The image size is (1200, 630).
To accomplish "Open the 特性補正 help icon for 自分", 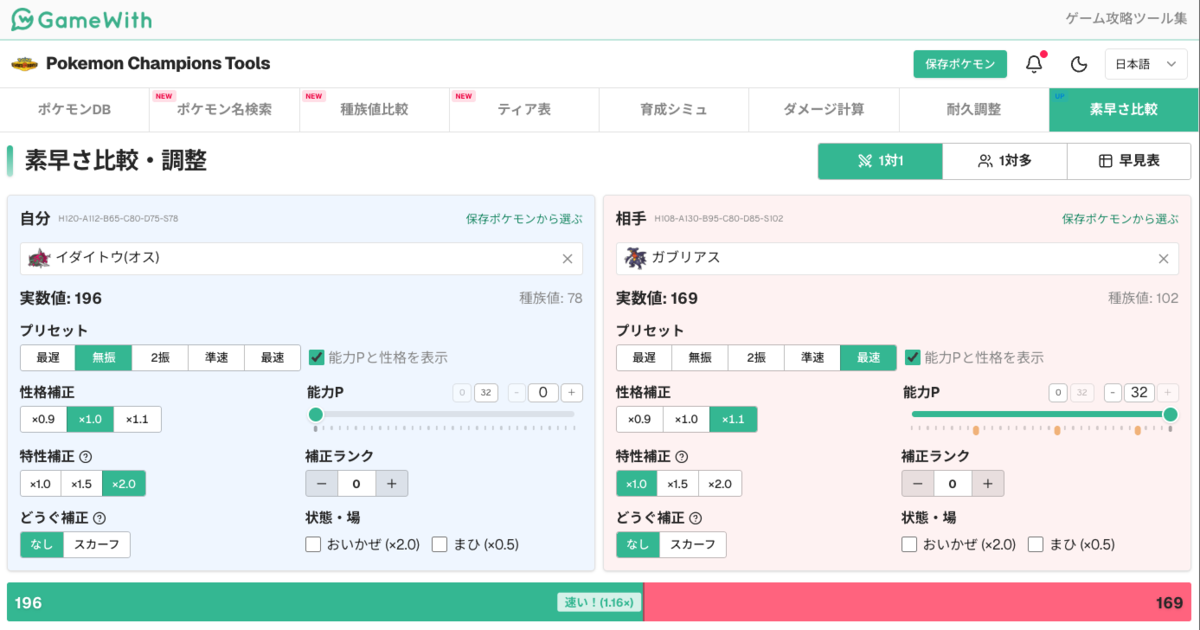I will point(85,457).
